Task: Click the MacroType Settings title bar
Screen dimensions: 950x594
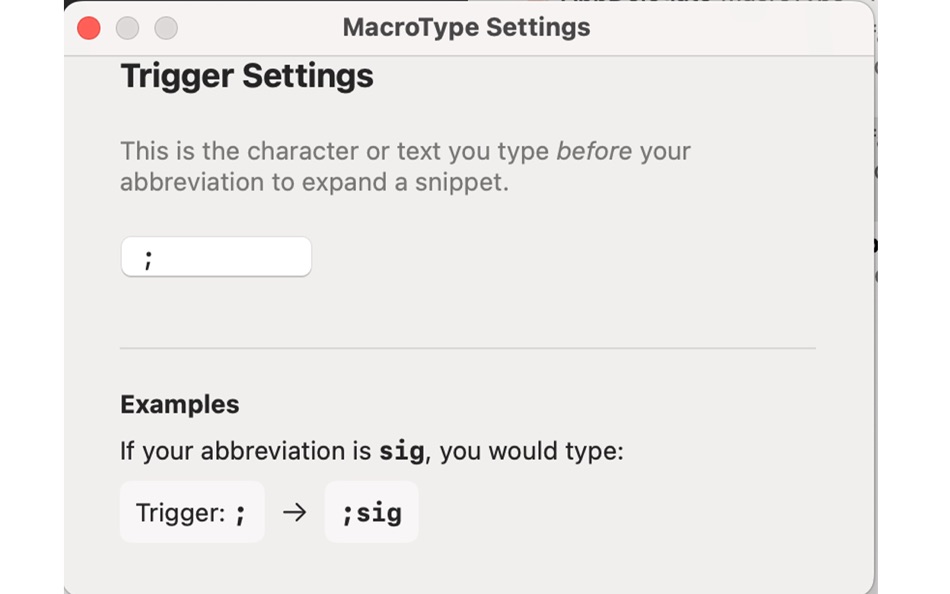Action: point(465,27)
